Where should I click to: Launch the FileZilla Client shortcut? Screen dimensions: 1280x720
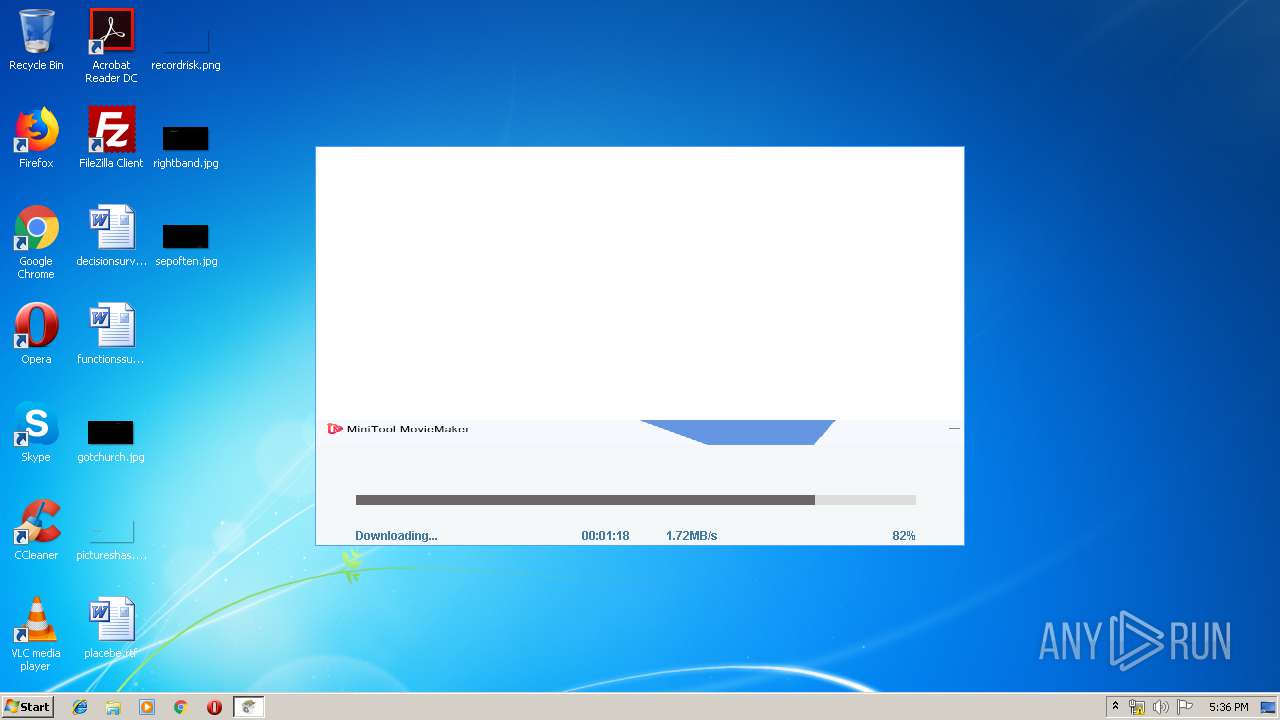(x=111, y=138)
